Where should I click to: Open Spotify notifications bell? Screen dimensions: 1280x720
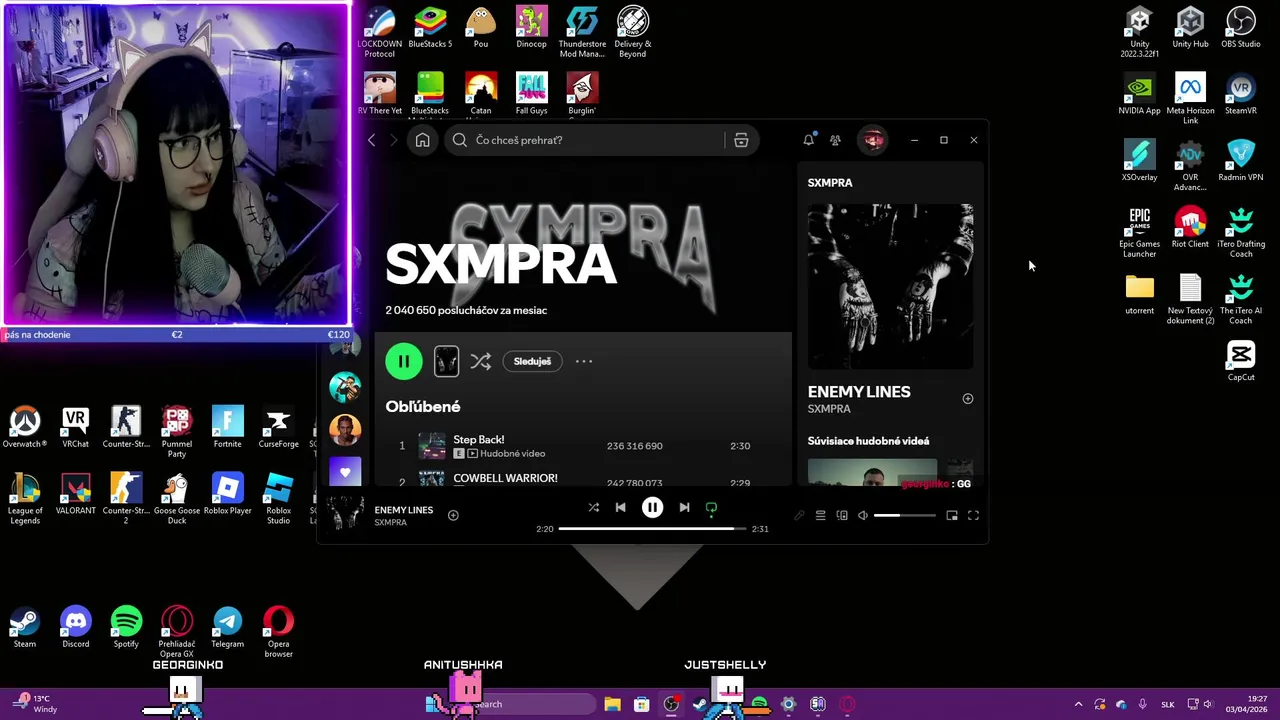click(808, 140)
